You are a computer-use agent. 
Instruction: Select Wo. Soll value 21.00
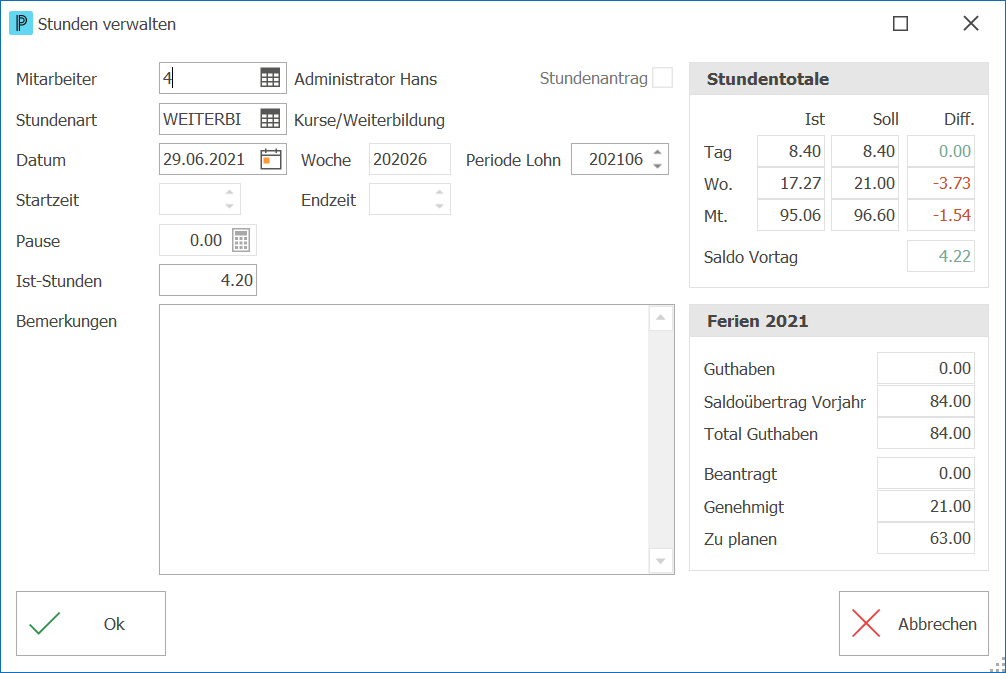click(865, 183)
